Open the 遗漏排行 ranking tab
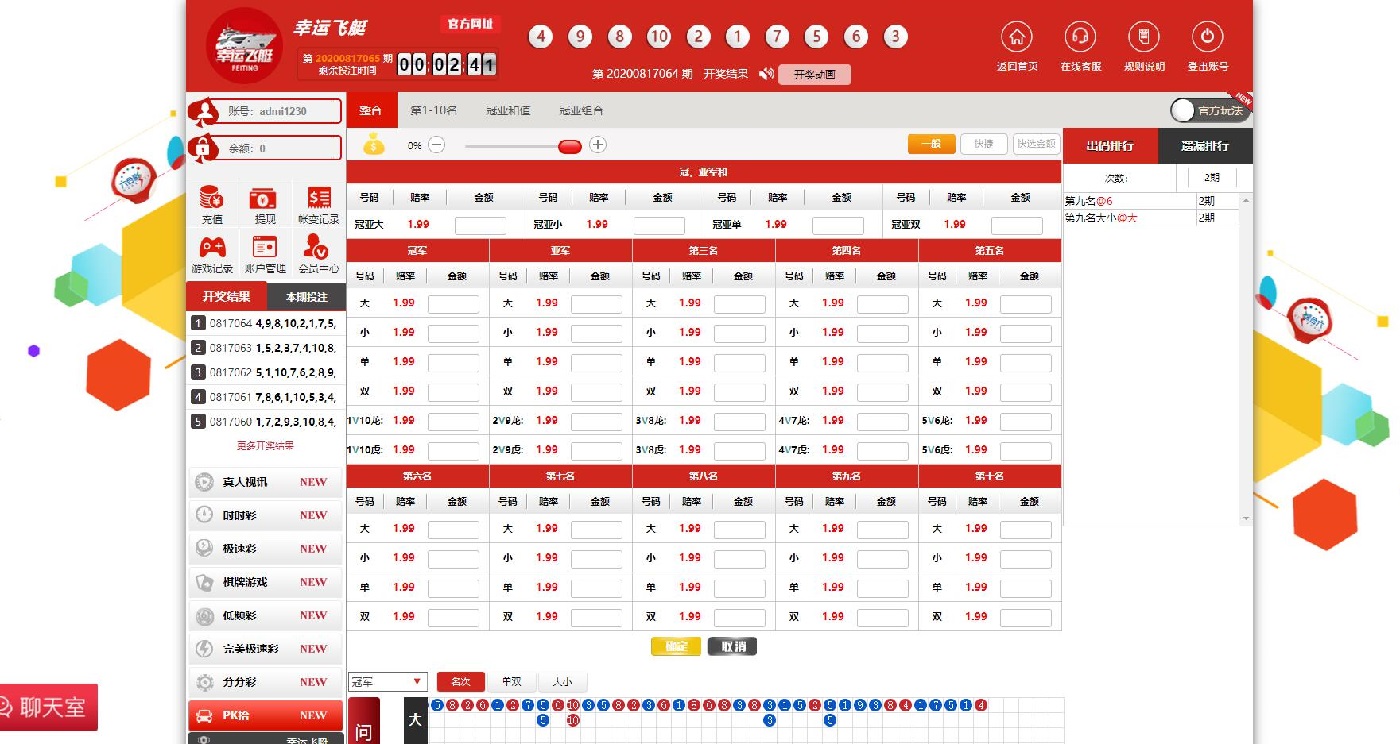Image resolution: width=1400 pixels, height=744 pixels. click(1204, 146)
